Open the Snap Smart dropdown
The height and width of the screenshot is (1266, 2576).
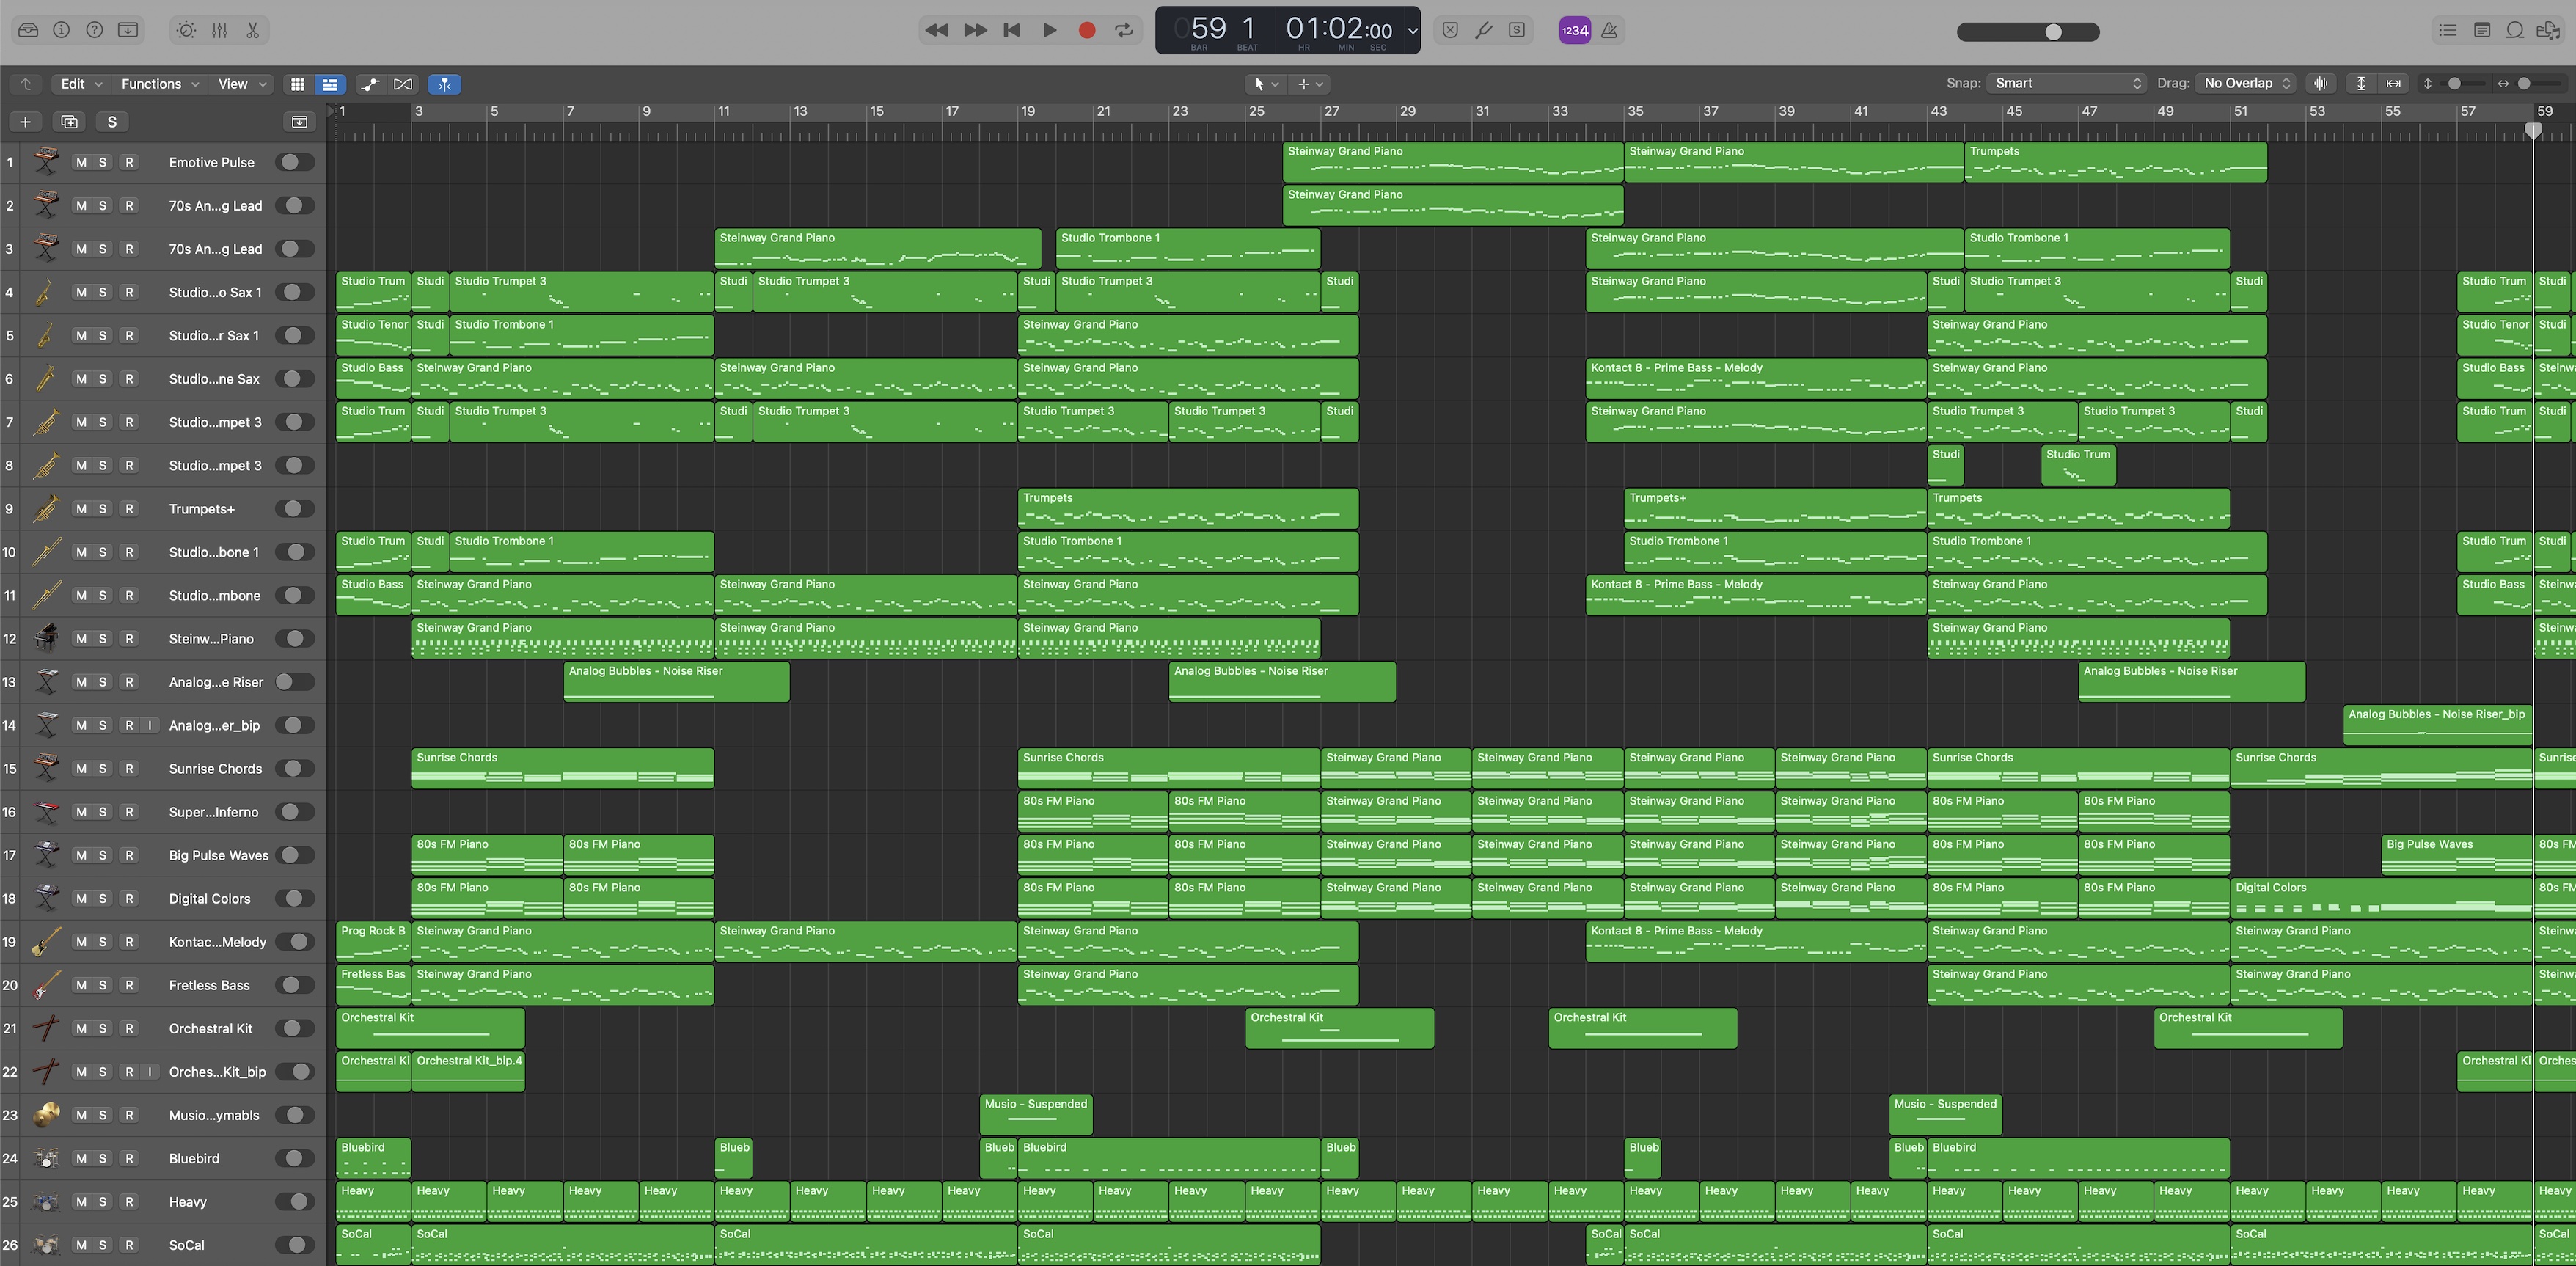tap(2066, 84)
